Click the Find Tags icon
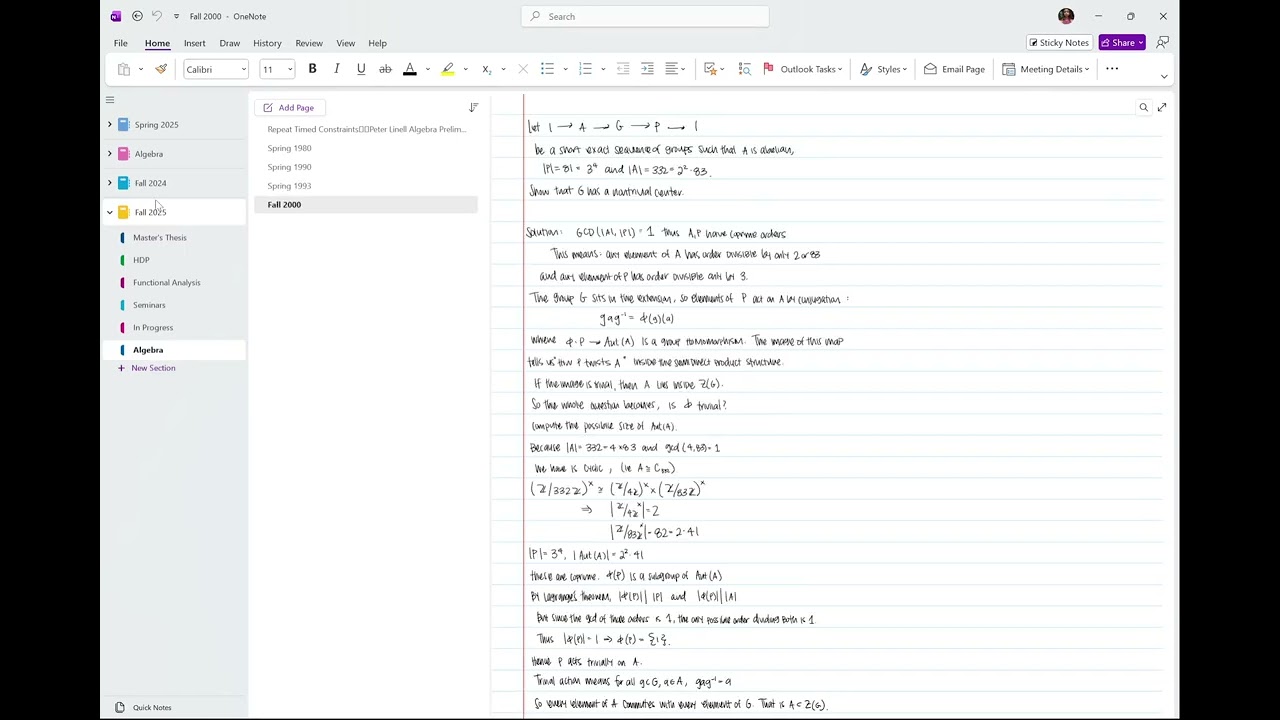This screenshot has width=1280, height=720. click(745, 69)
